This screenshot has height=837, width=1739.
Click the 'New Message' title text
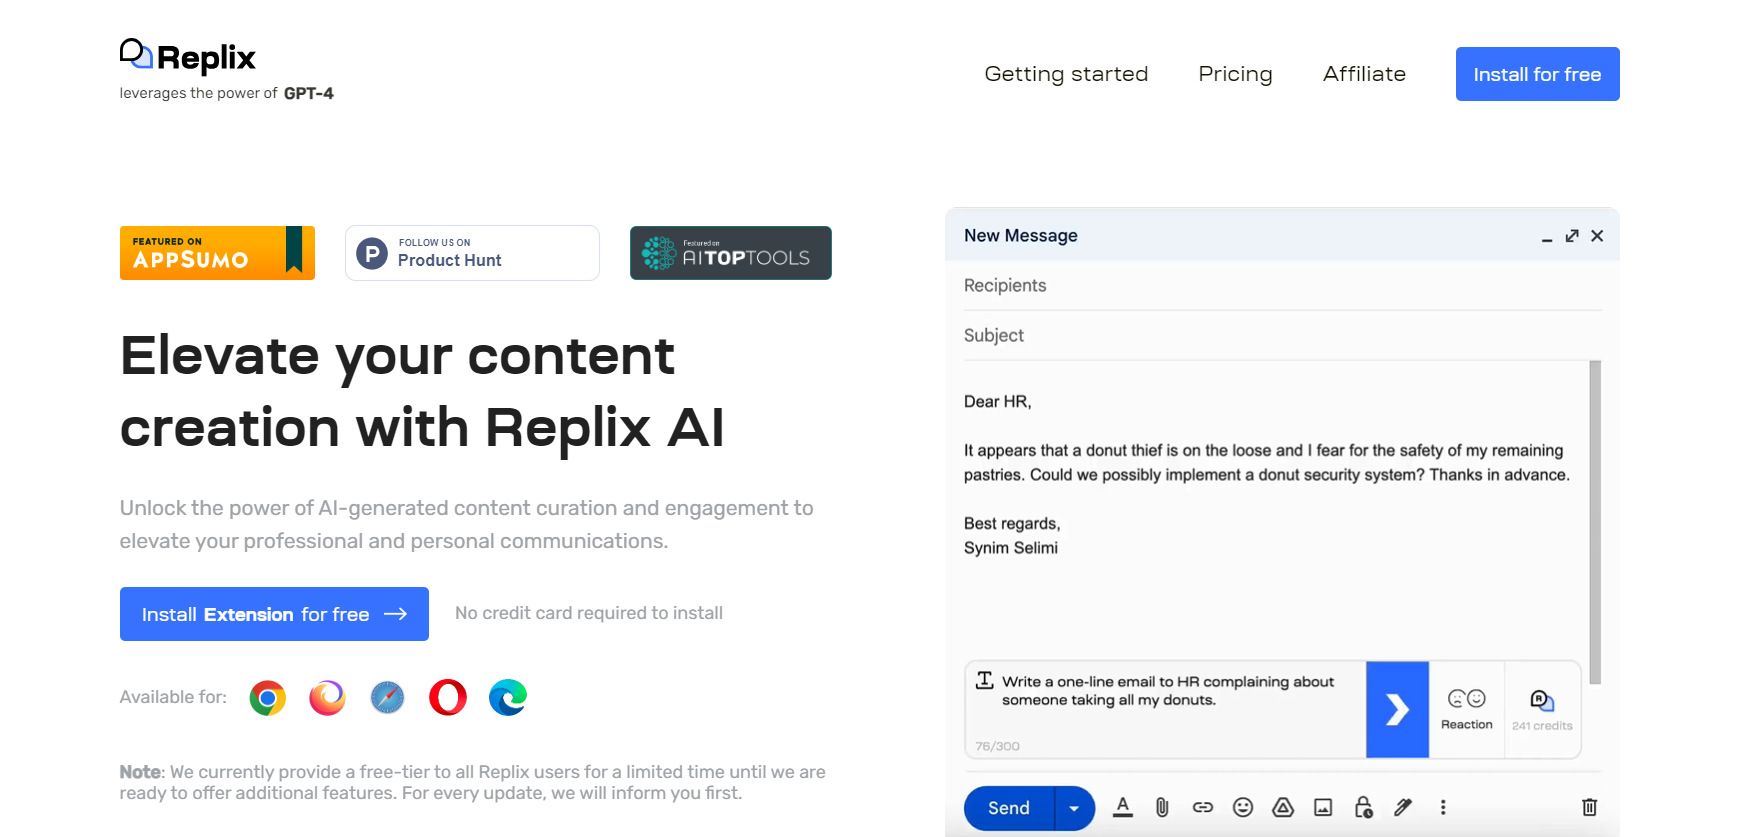(1021, 236)
